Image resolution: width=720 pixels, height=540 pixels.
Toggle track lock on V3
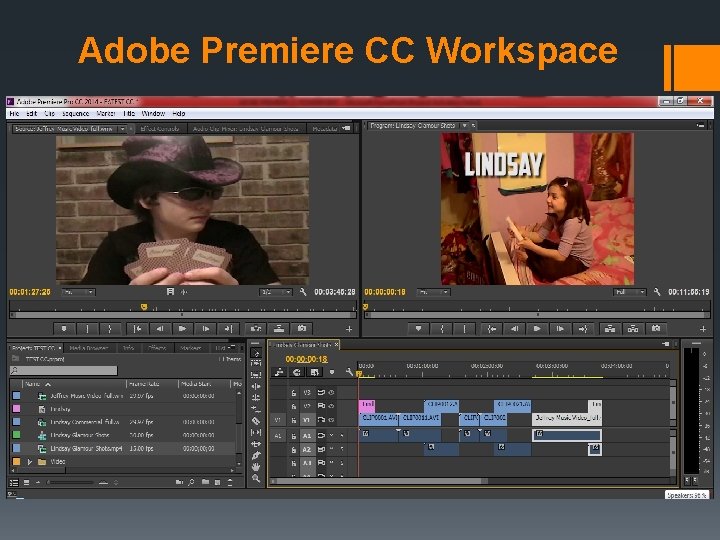coord(294,393)
